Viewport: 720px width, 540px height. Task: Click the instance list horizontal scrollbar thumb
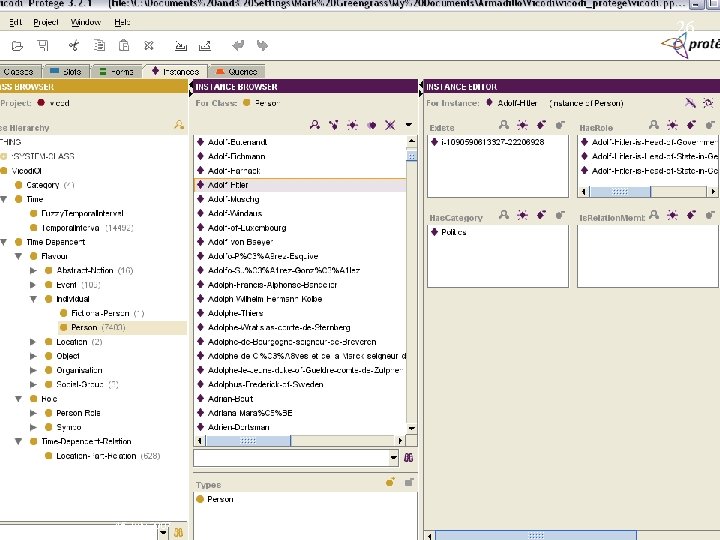coord(248,441)
